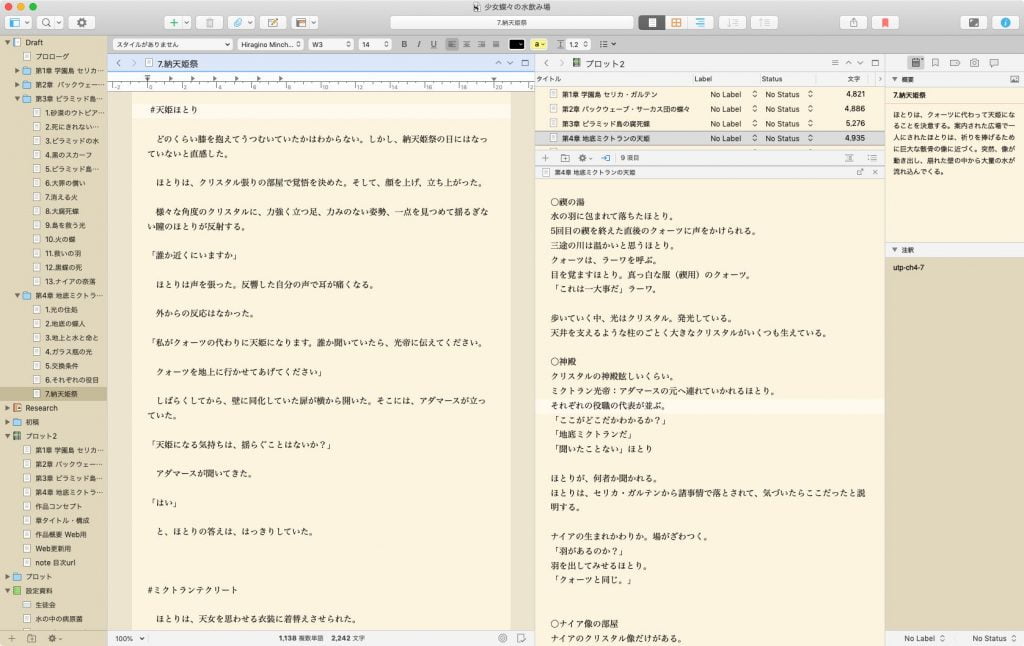Enter Composition mode
Viewport: 1024px width, 646px height.
[x=974, y=22]
